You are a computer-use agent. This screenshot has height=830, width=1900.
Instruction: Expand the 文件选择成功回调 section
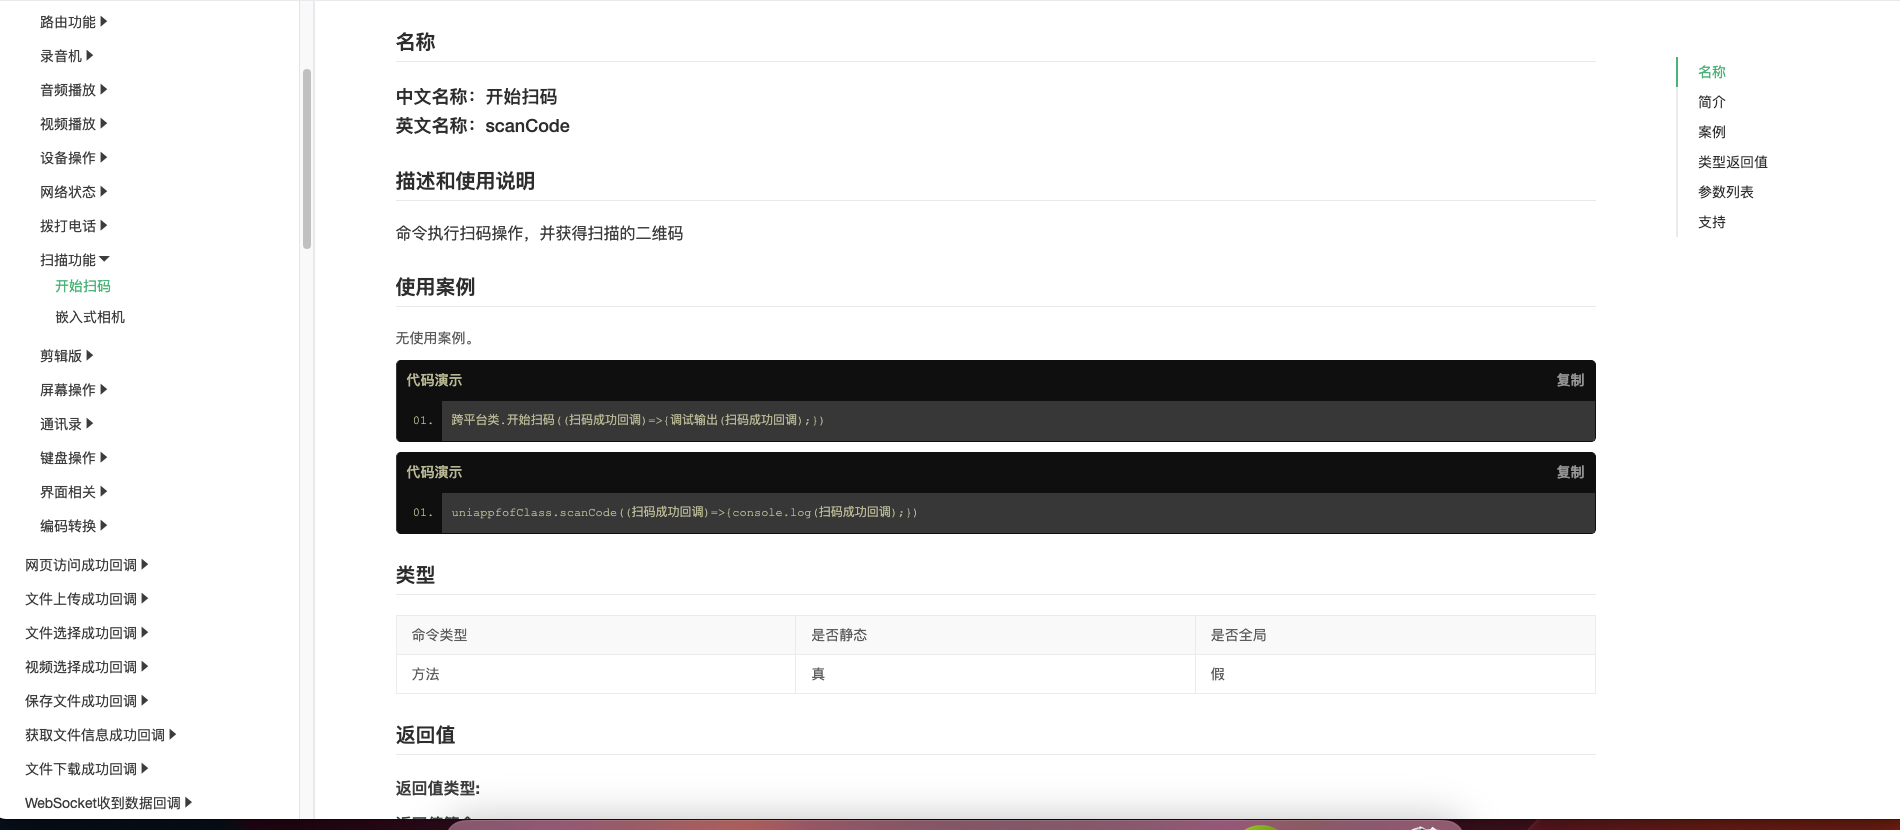click(86, 633)
